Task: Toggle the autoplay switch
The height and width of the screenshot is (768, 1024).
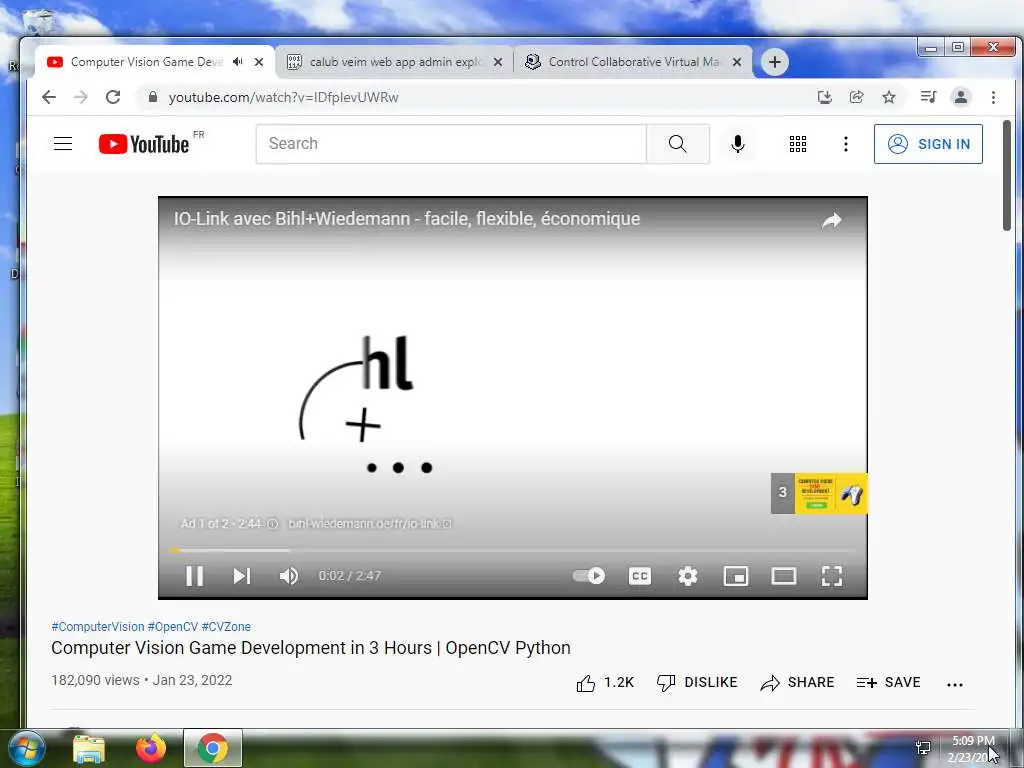Action: tap(589, 576)
